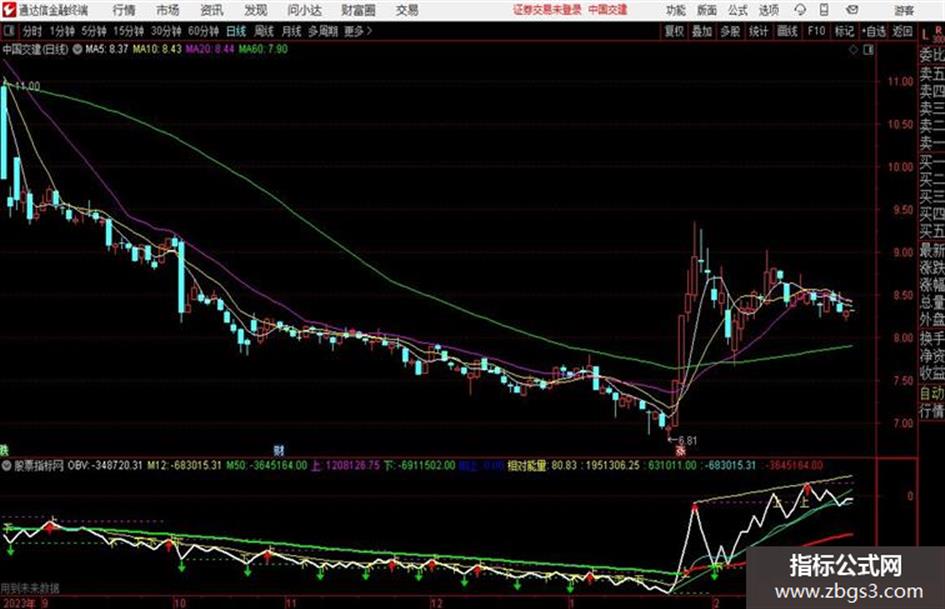This screenshot has height=609, width=945.
Task: Click the 游客 user account label
Action: pos(904,10)
